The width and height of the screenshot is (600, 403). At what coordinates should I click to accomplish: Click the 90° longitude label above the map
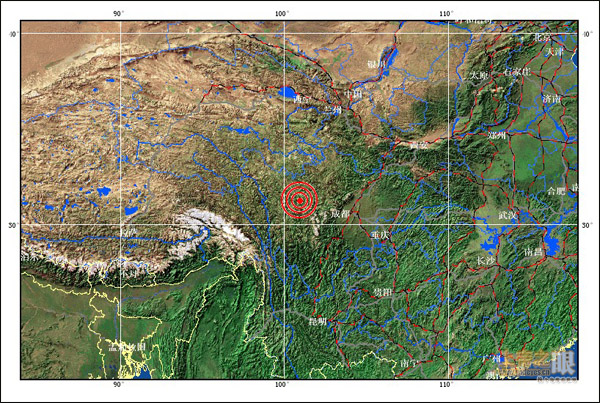point(118,14)
